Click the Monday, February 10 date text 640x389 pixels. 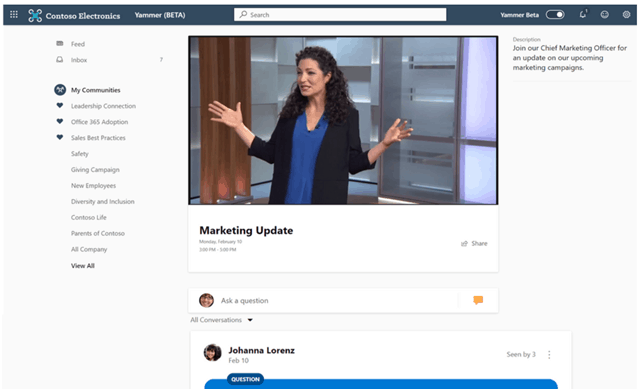(220, 242)
